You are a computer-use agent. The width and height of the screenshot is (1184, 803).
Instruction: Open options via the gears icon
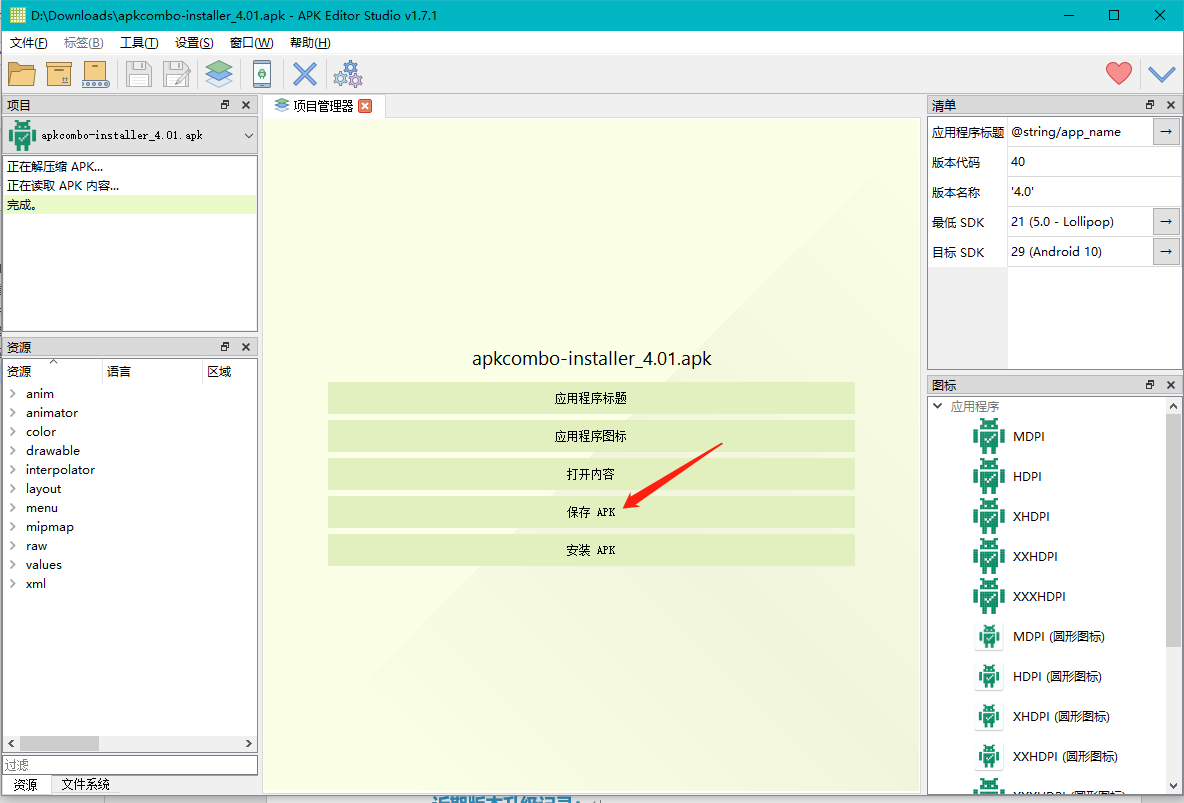pyautogui.click(x=348, y=74)
